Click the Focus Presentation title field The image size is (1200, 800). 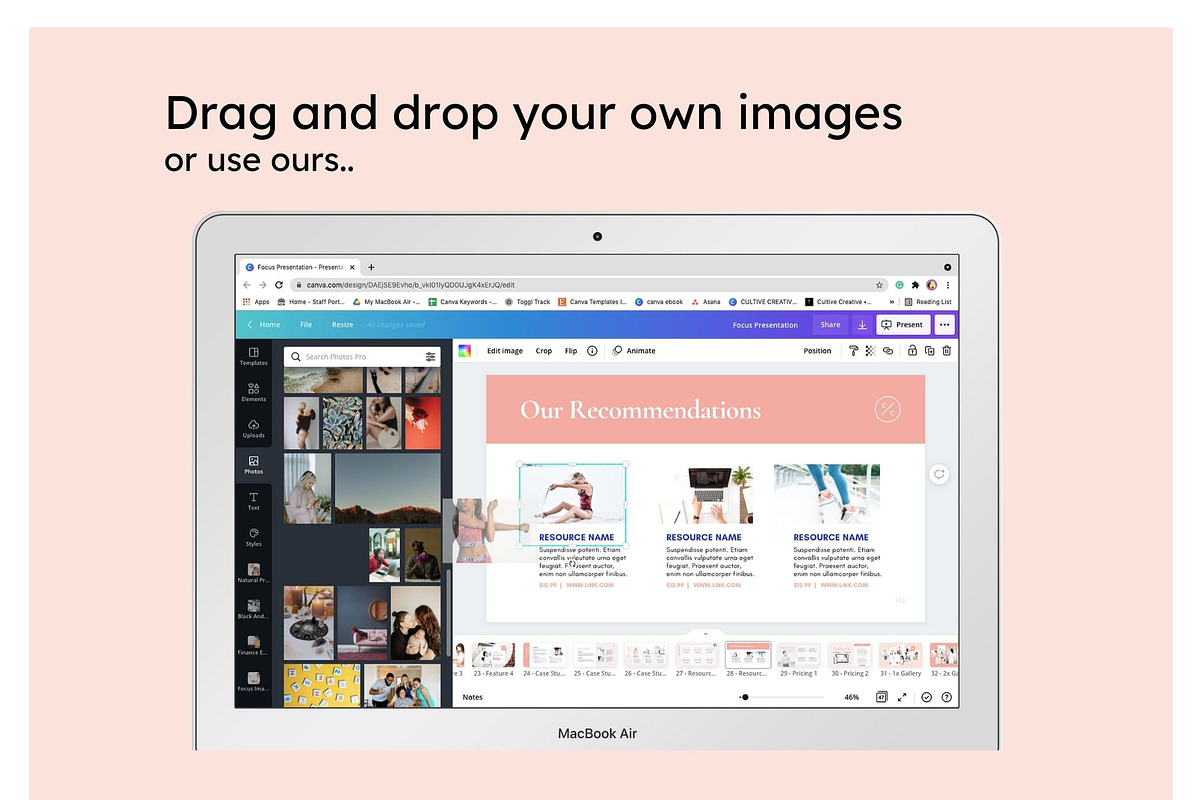tap(765, 325)
